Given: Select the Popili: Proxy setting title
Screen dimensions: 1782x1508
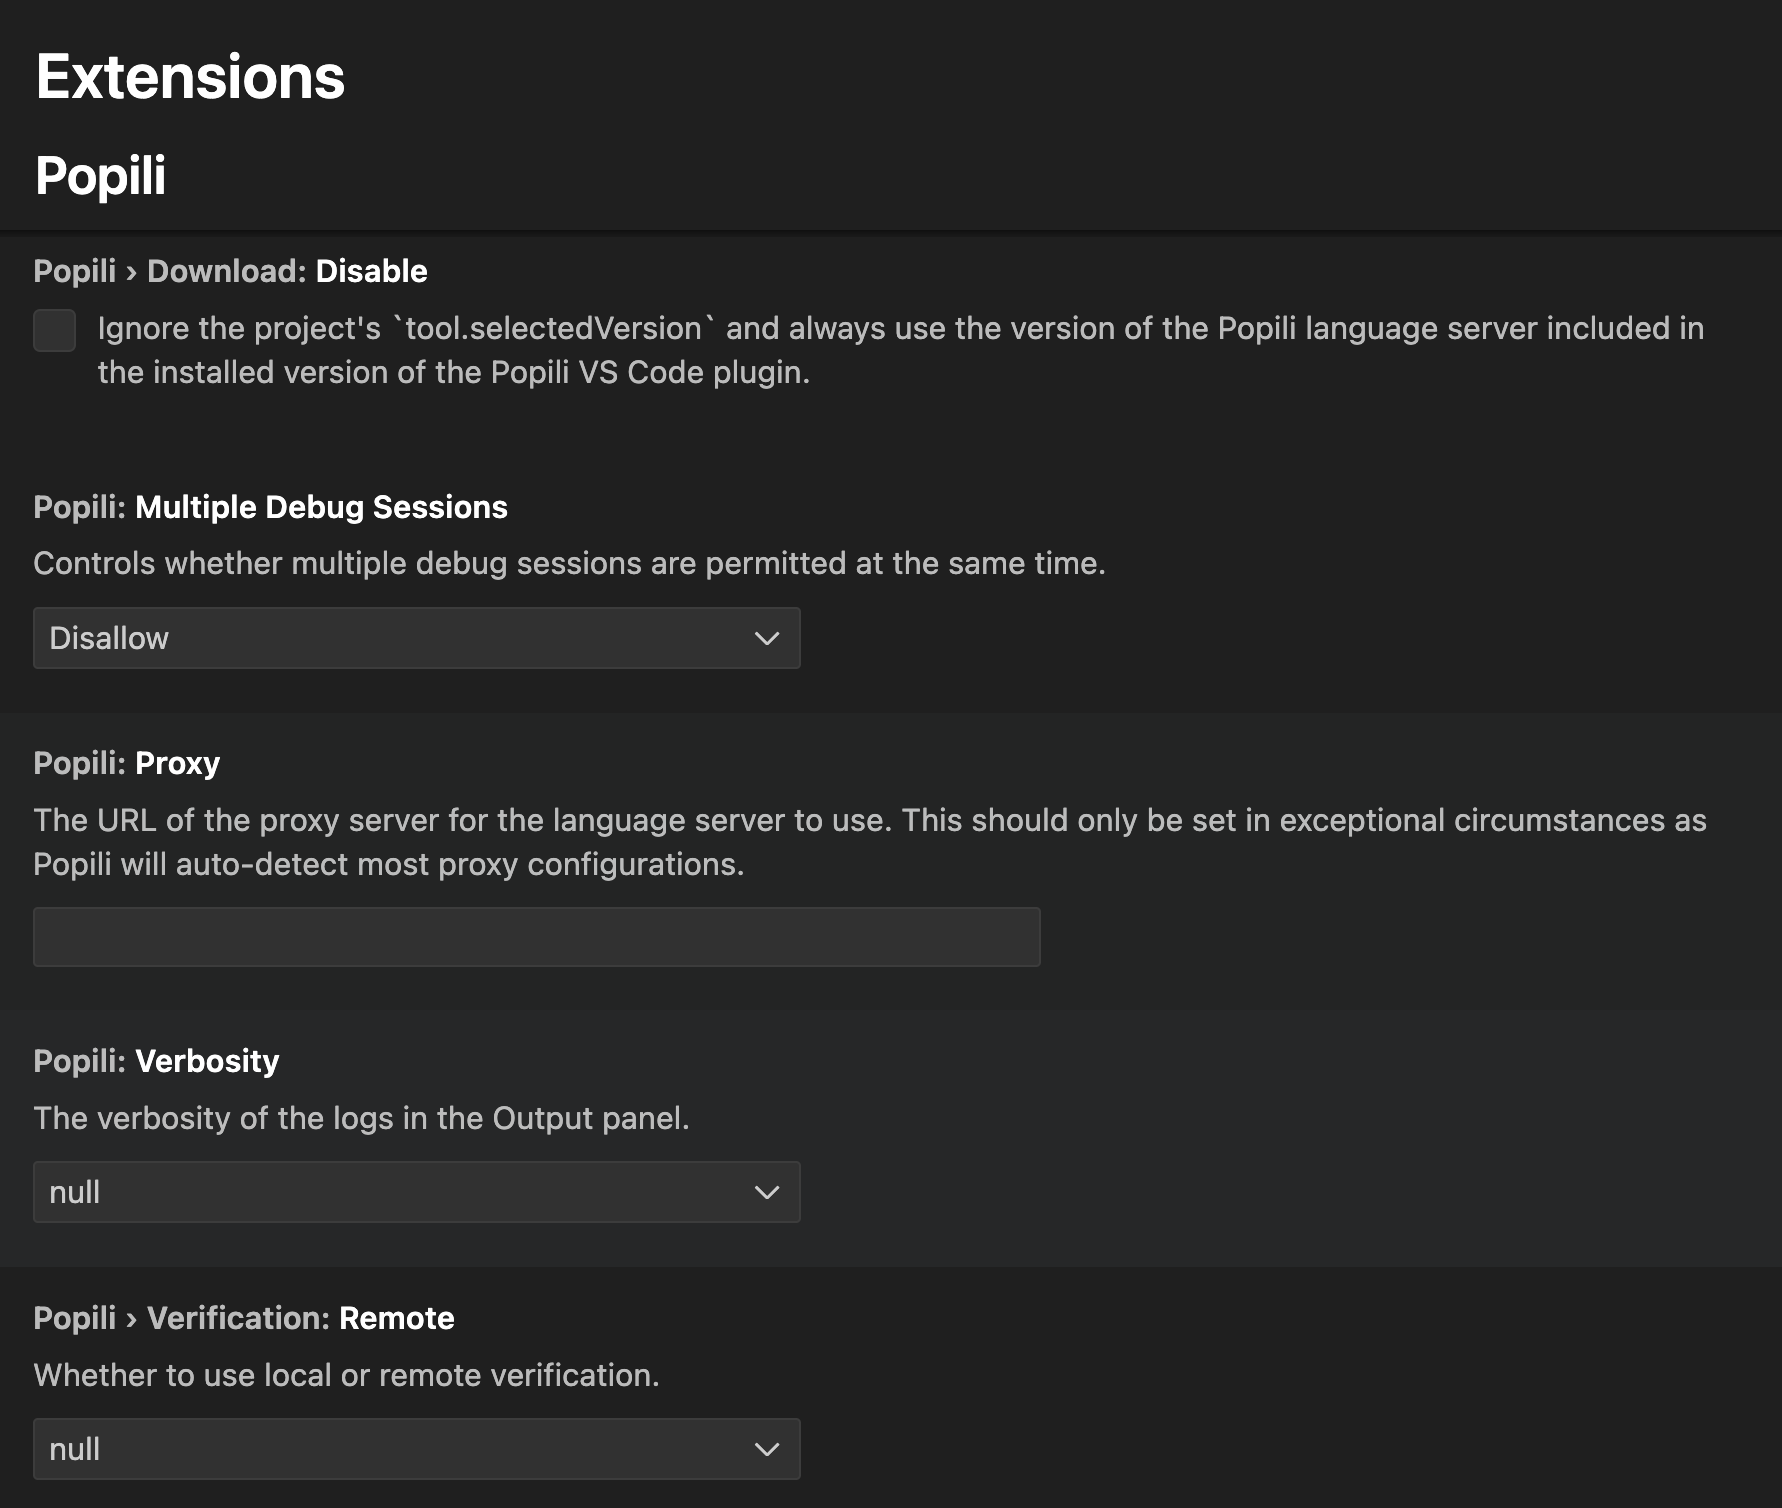Looking at the screenshot, I should (x=127, y=763).
